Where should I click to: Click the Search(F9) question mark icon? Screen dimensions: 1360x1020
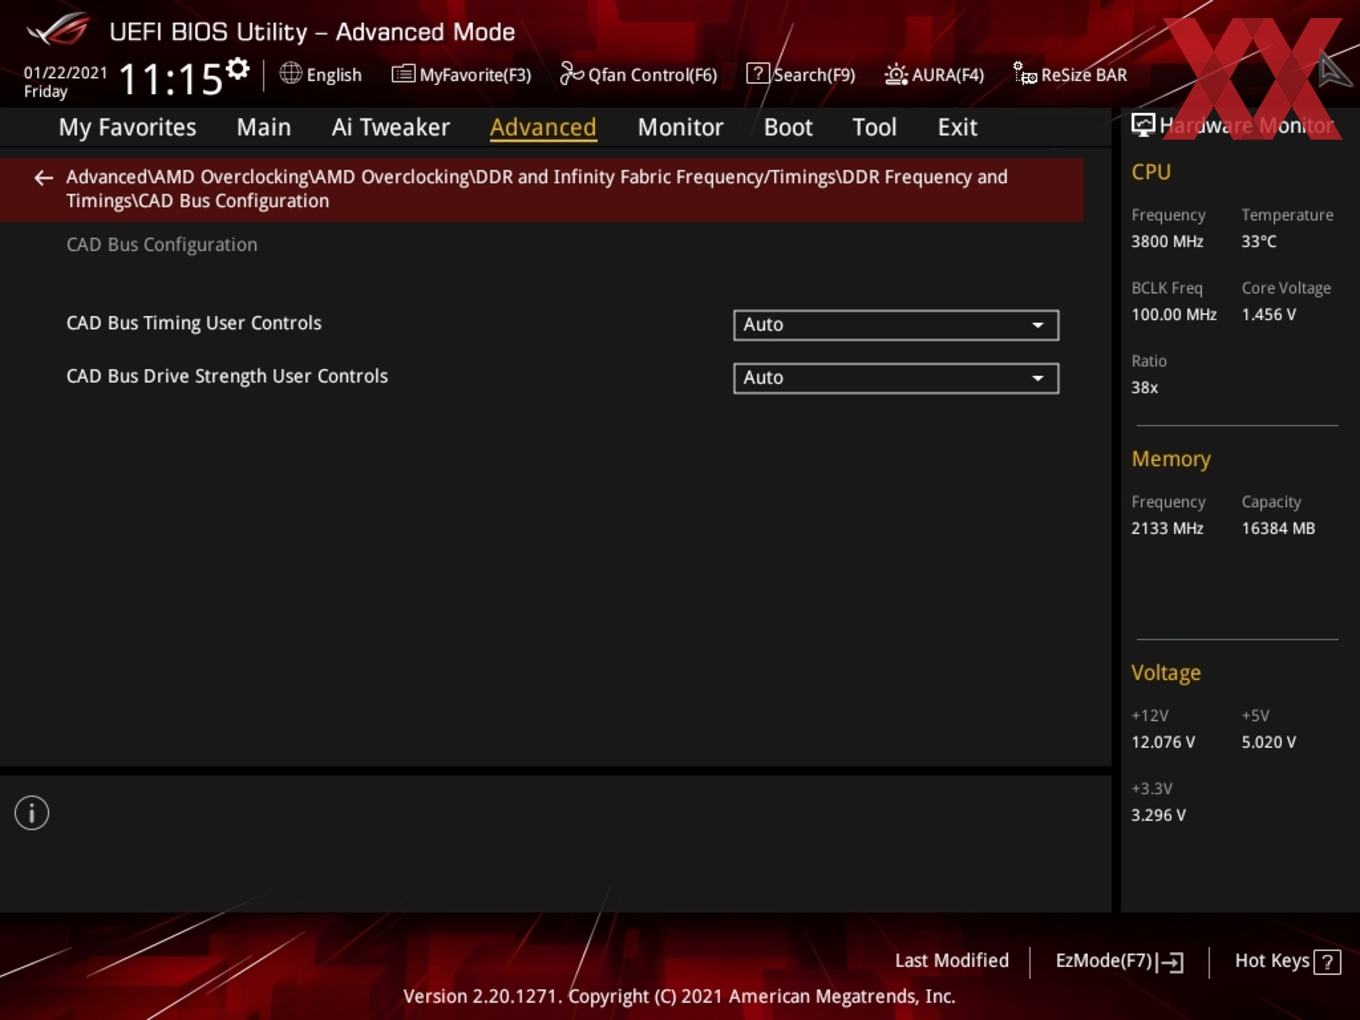coord(758,73)
